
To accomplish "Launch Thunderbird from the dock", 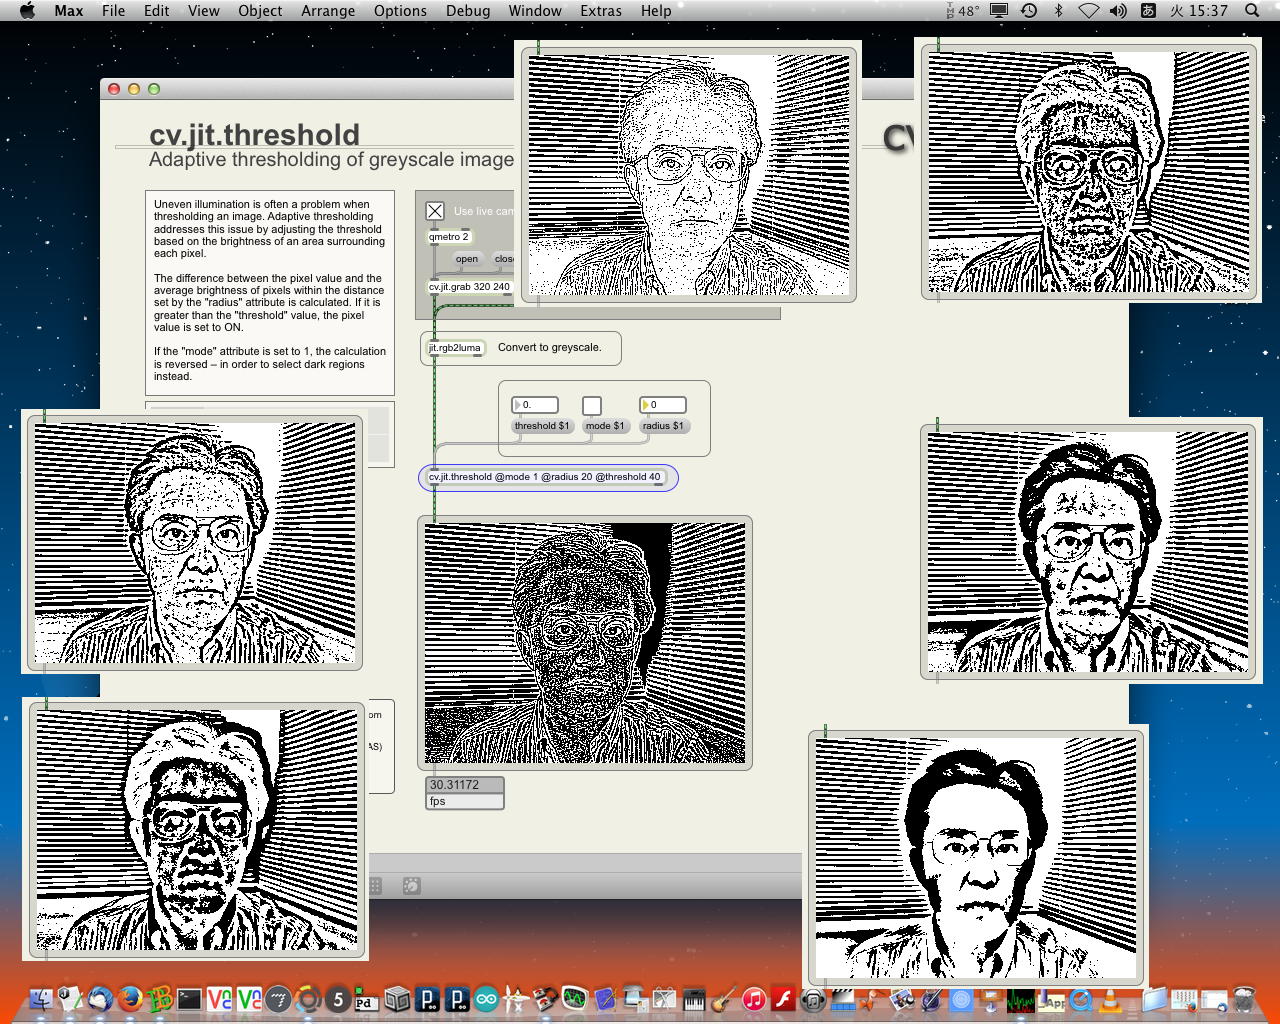I will (99, 998).
